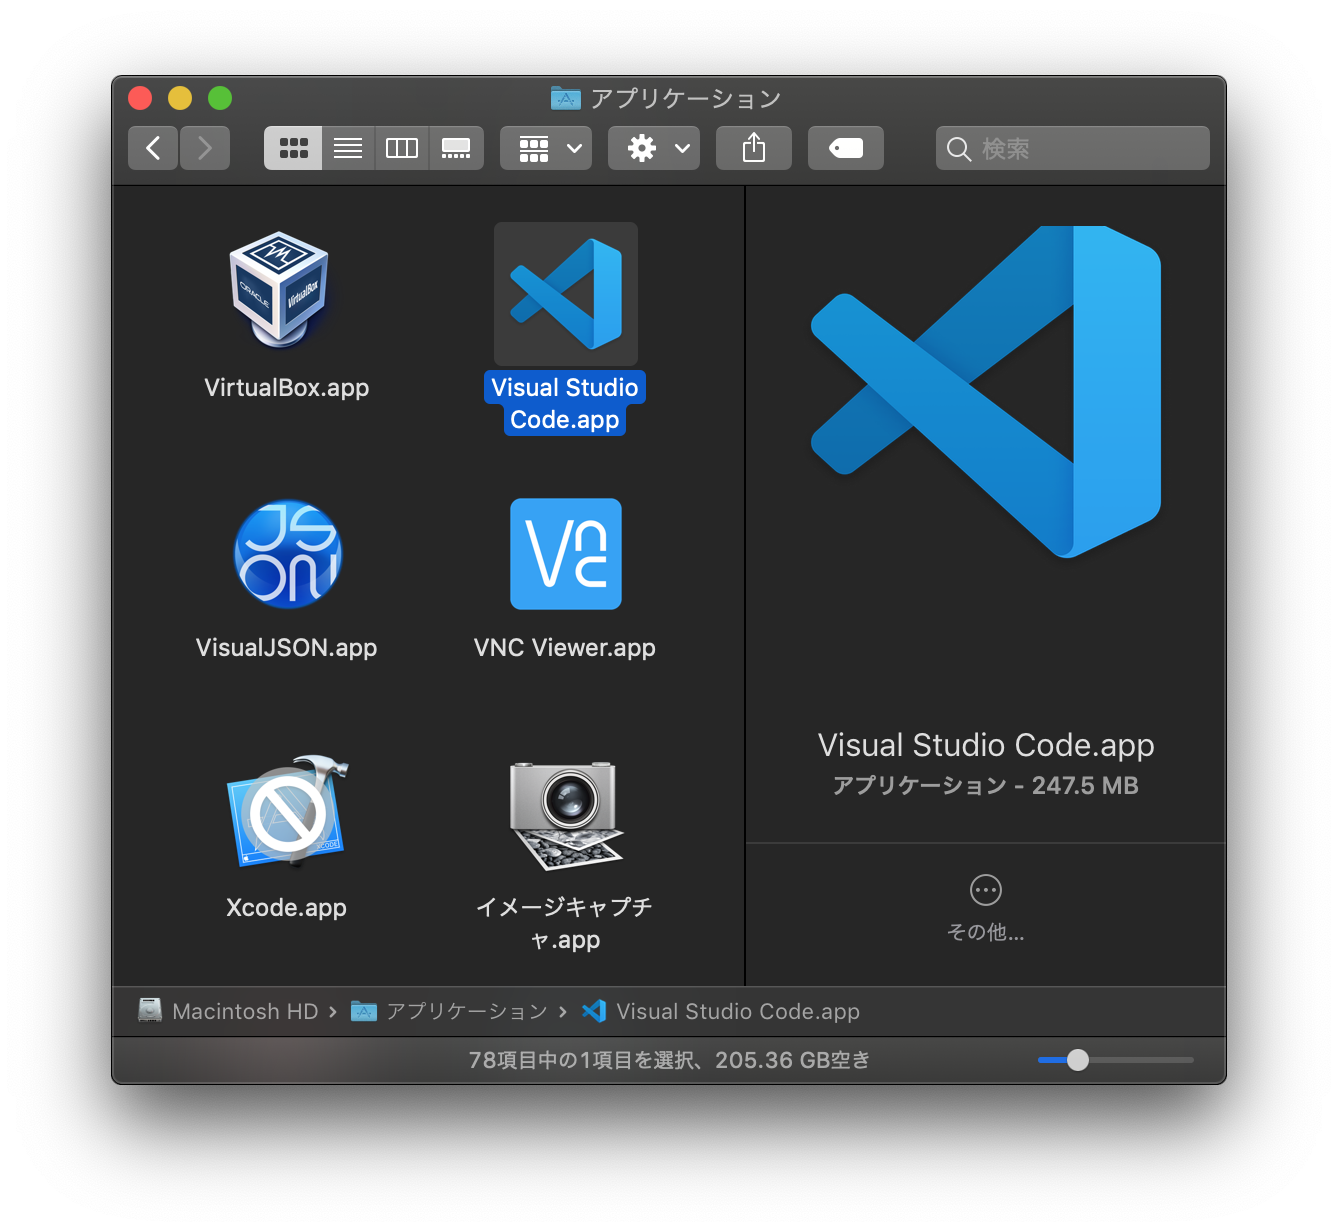Click the large VS Code preview image

point(986,391)
